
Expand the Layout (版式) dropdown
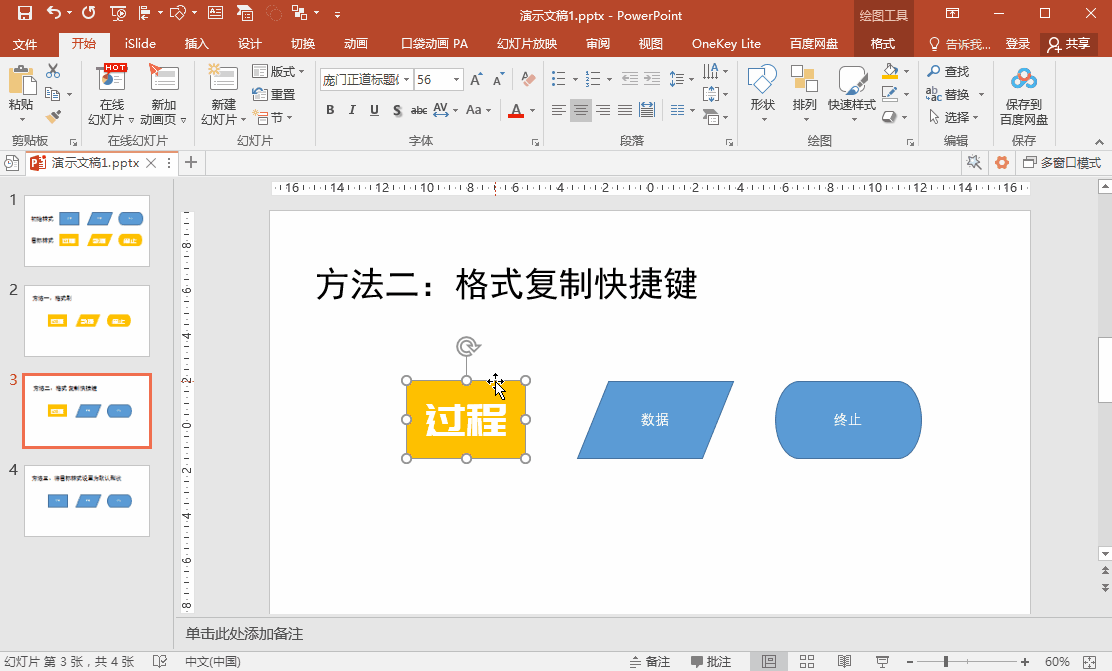click(x=278, y=72)
